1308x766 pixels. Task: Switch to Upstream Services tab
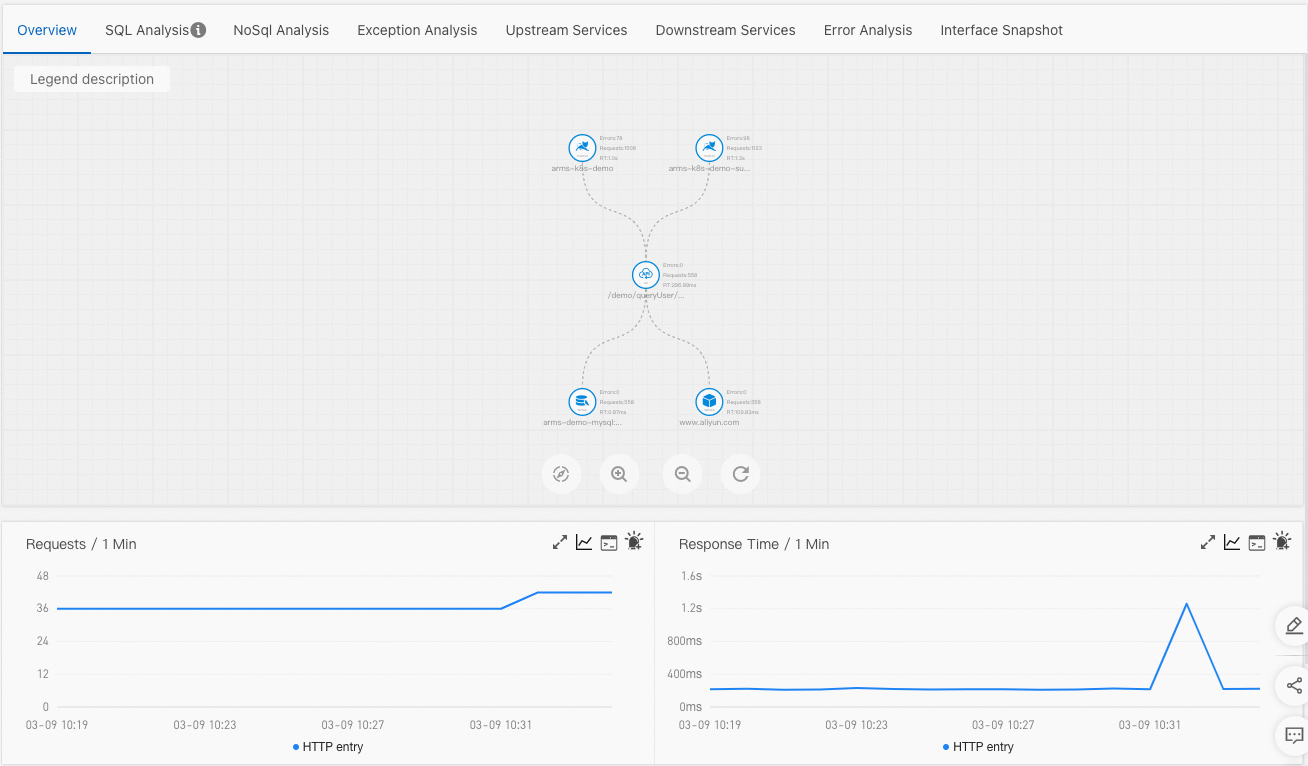pos(566,30)
